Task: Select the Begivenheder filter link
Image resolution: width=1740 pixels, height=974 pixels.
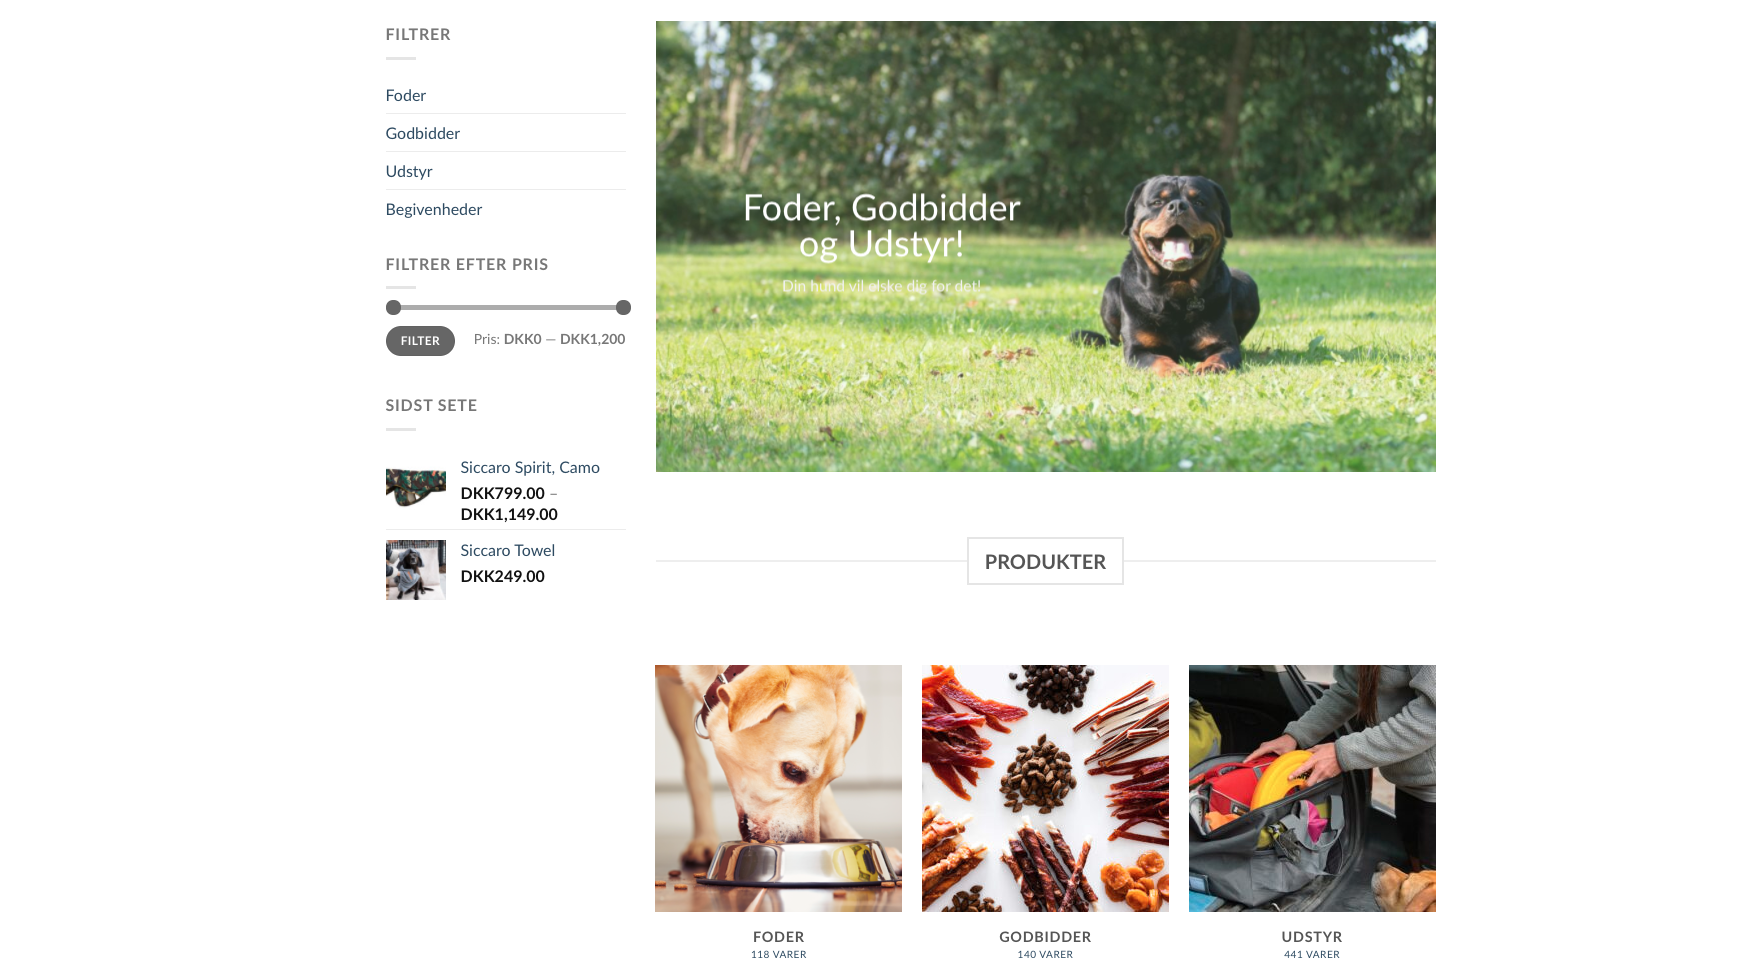Action: (433, 210)
